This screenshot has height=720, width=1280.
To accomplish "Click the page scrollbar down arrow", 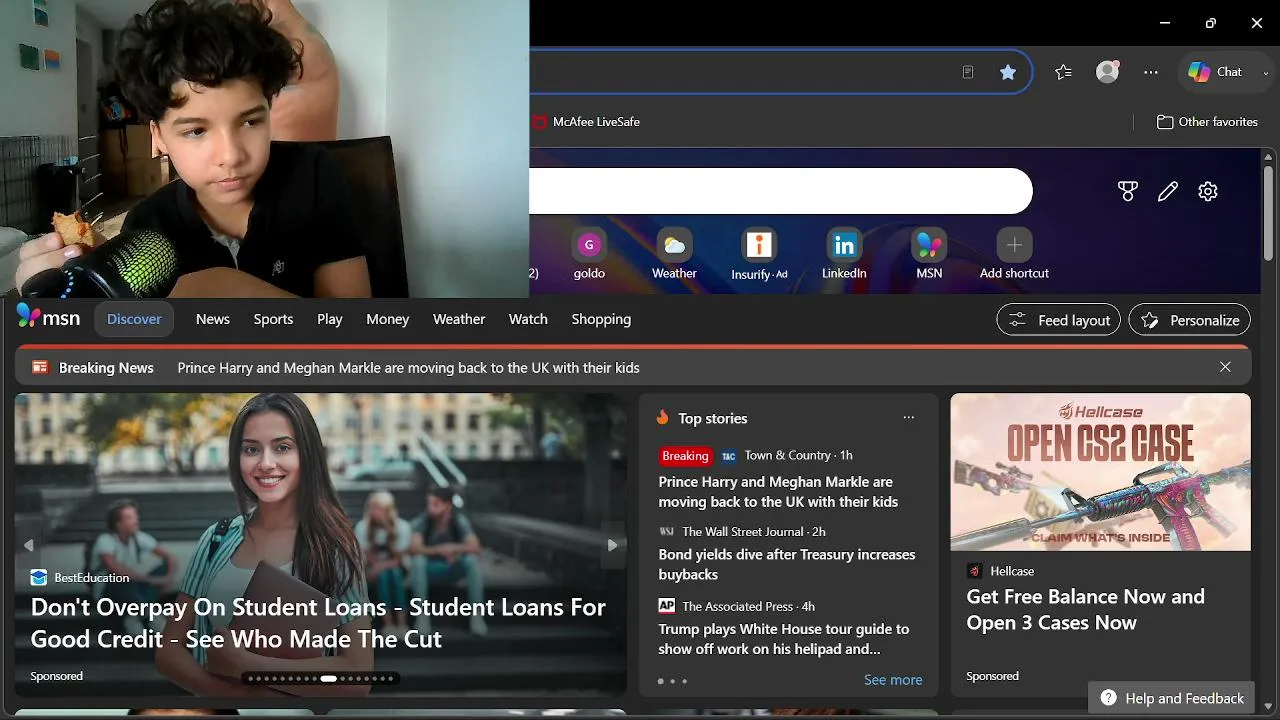I will (1269, 707).
